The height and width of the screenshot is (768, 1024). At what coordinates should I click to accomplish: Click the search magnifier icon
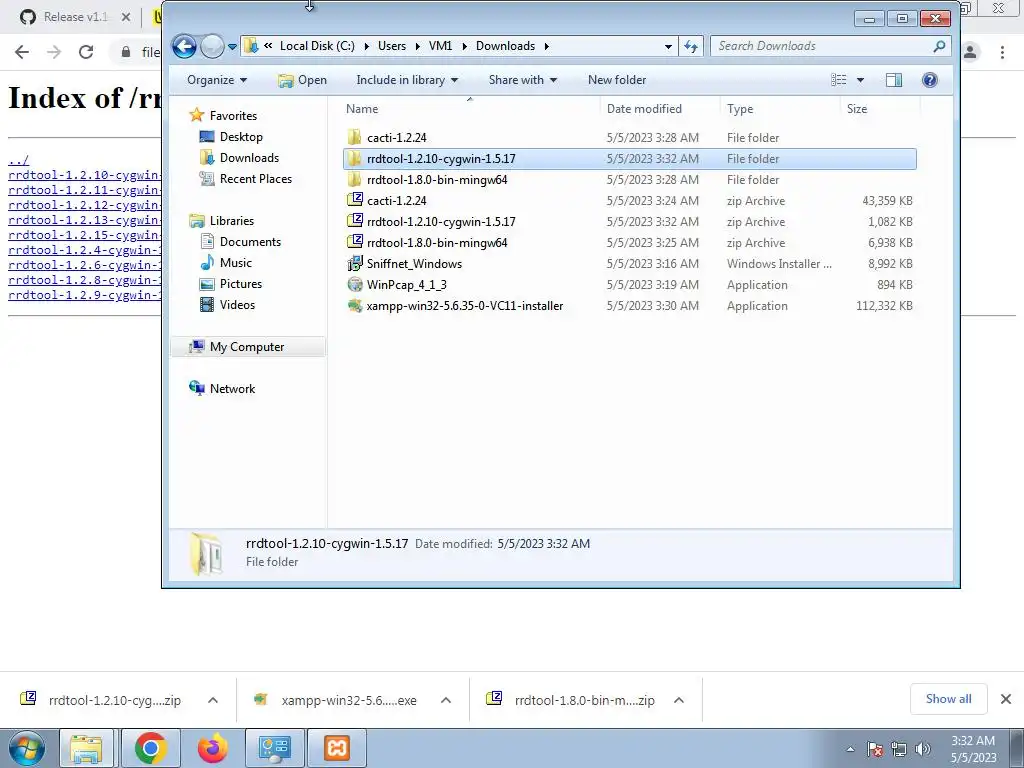tap(939, 46)
